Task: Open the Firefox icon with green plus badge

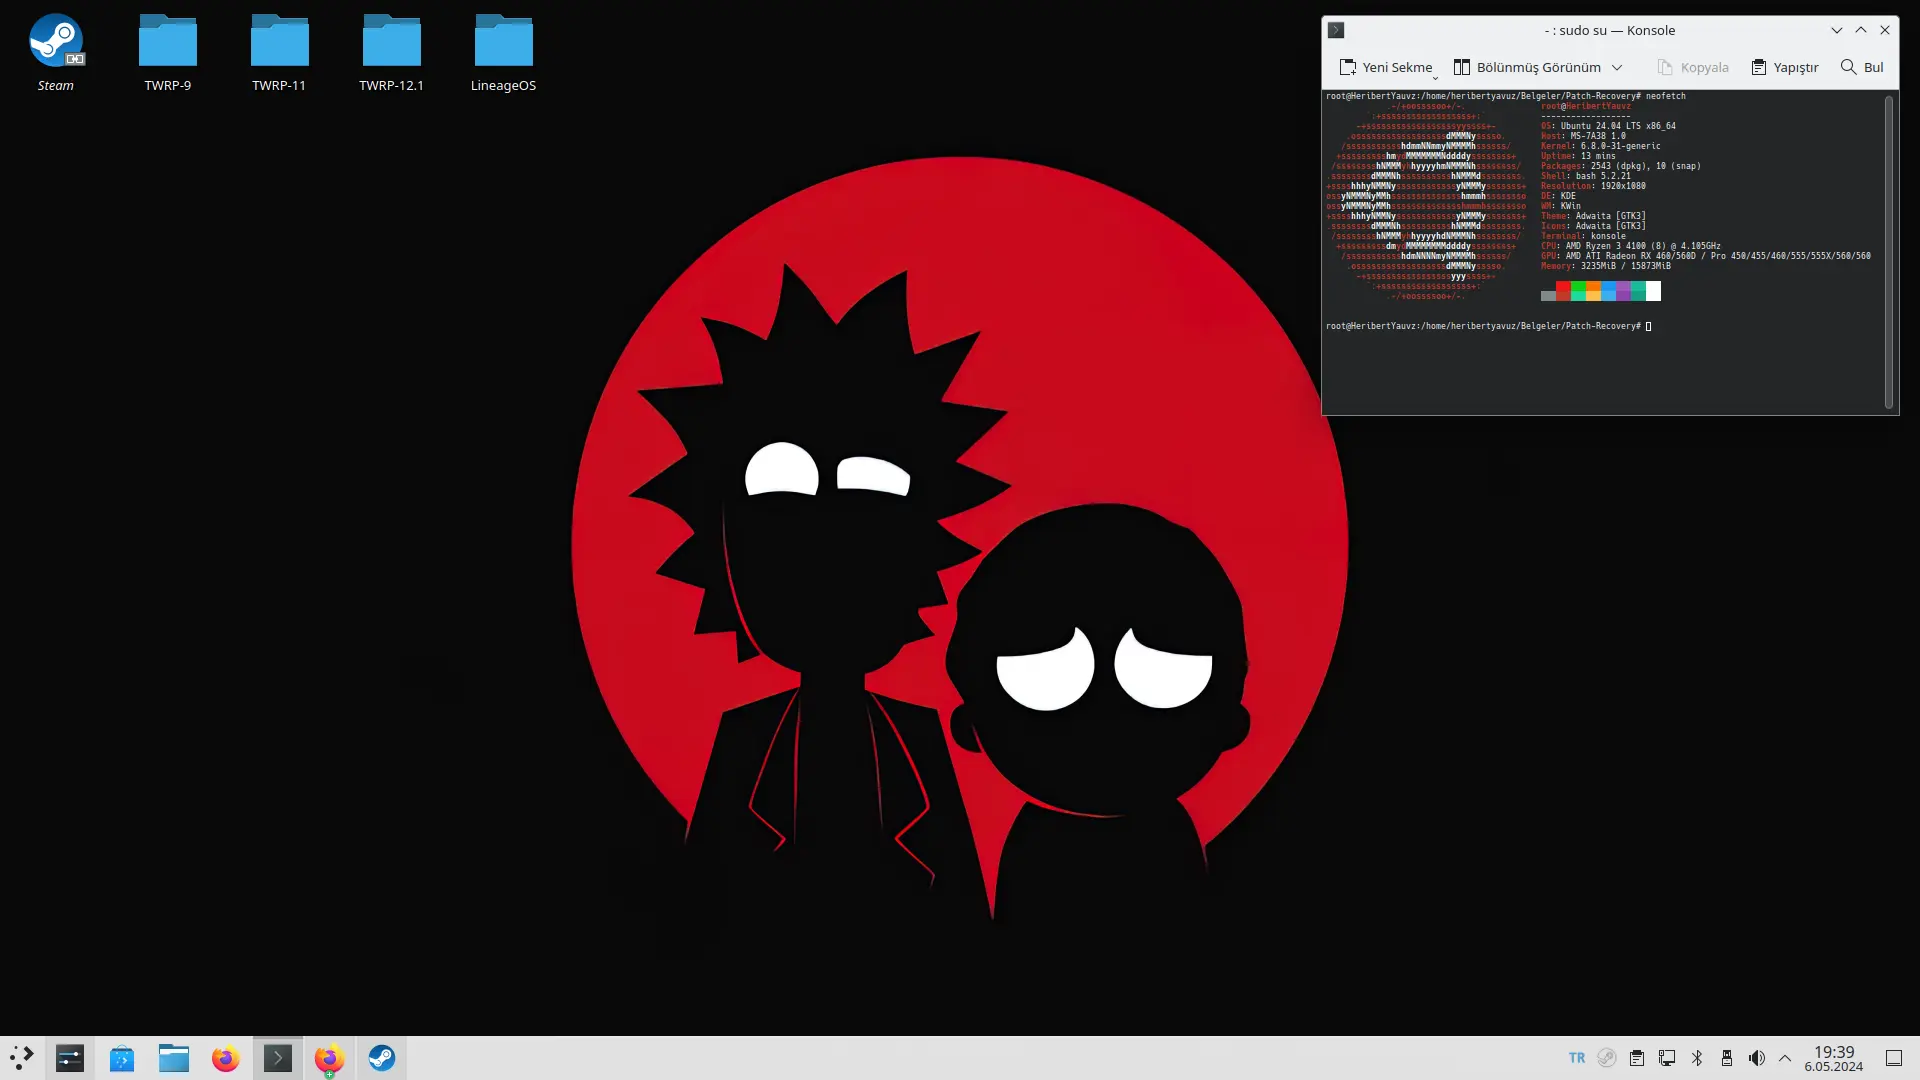Action: [x=329, y=1058]
